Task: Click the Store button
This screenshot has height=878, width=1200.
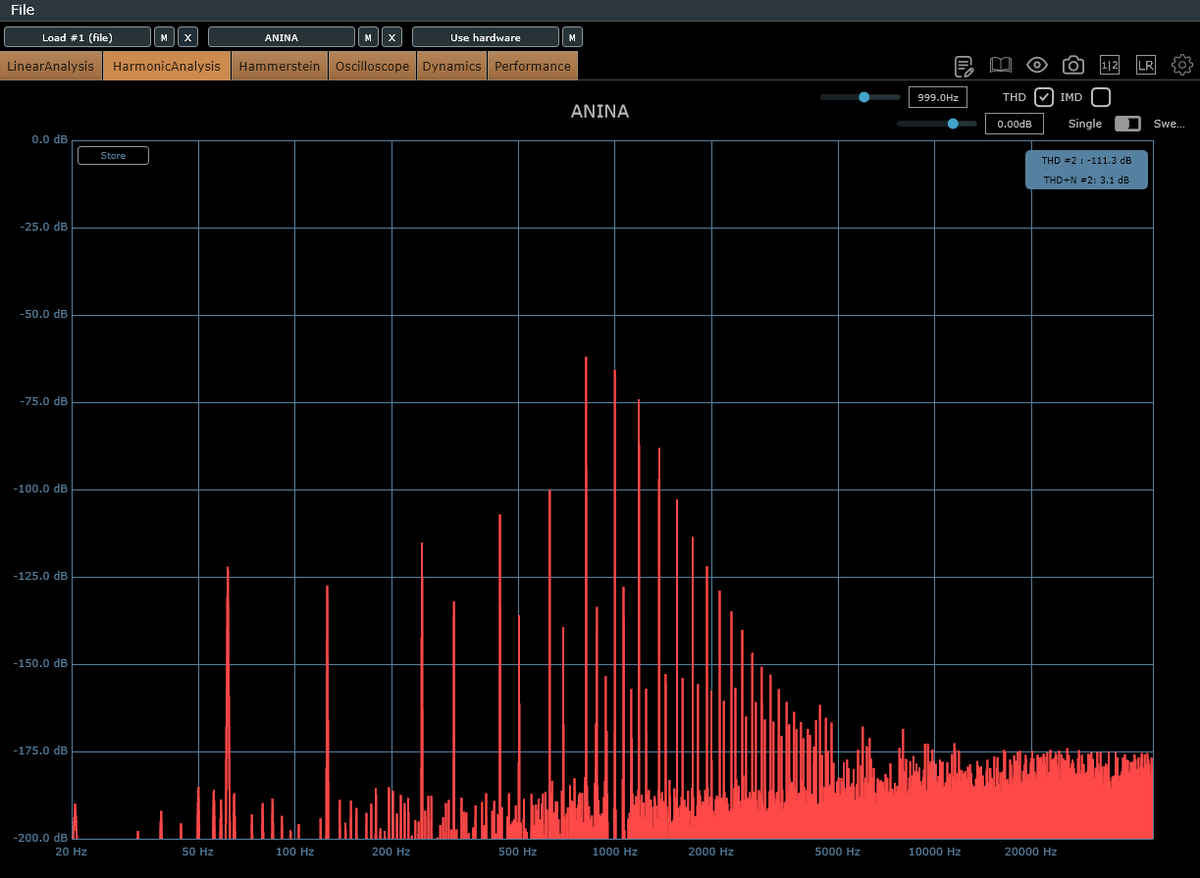Action: (x=113, y=156)
